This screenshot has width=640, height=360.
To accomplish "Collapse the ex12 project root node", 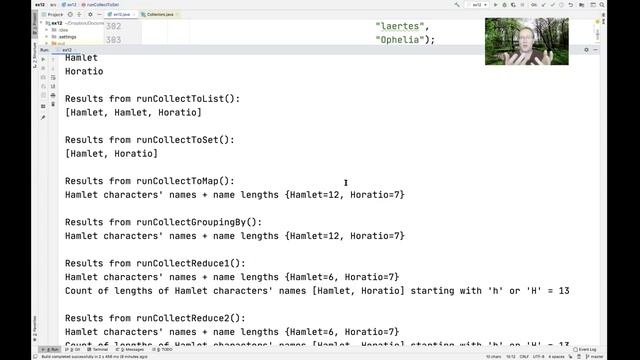I will pyautogui.click(x=41, y=22).
